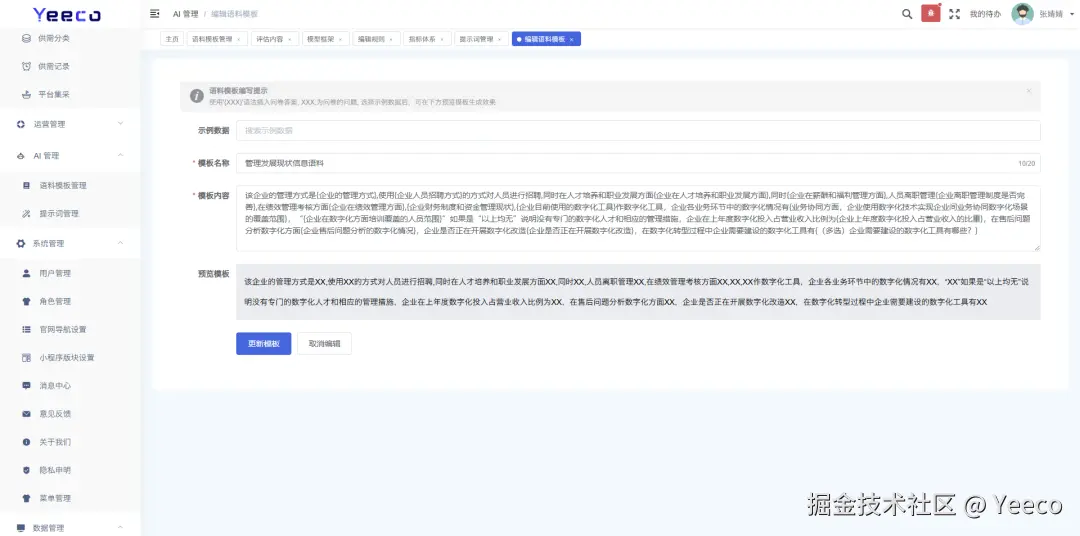Click the 取消编辑 button
Image resolution: width=1080 pixels, height=536 pixels.
[324, 344]
